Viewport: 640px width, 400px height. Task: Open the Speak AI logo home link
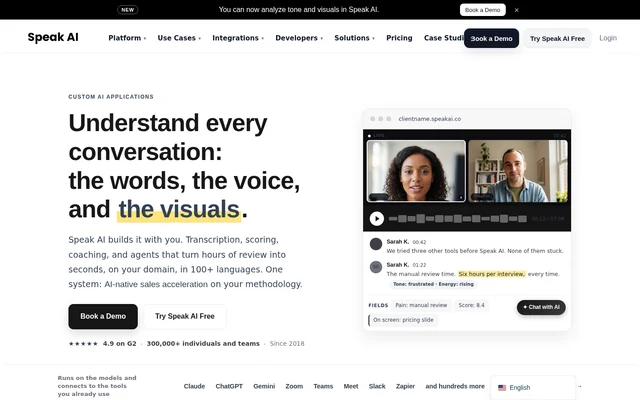pyautogui.click(x=53, y=37)
